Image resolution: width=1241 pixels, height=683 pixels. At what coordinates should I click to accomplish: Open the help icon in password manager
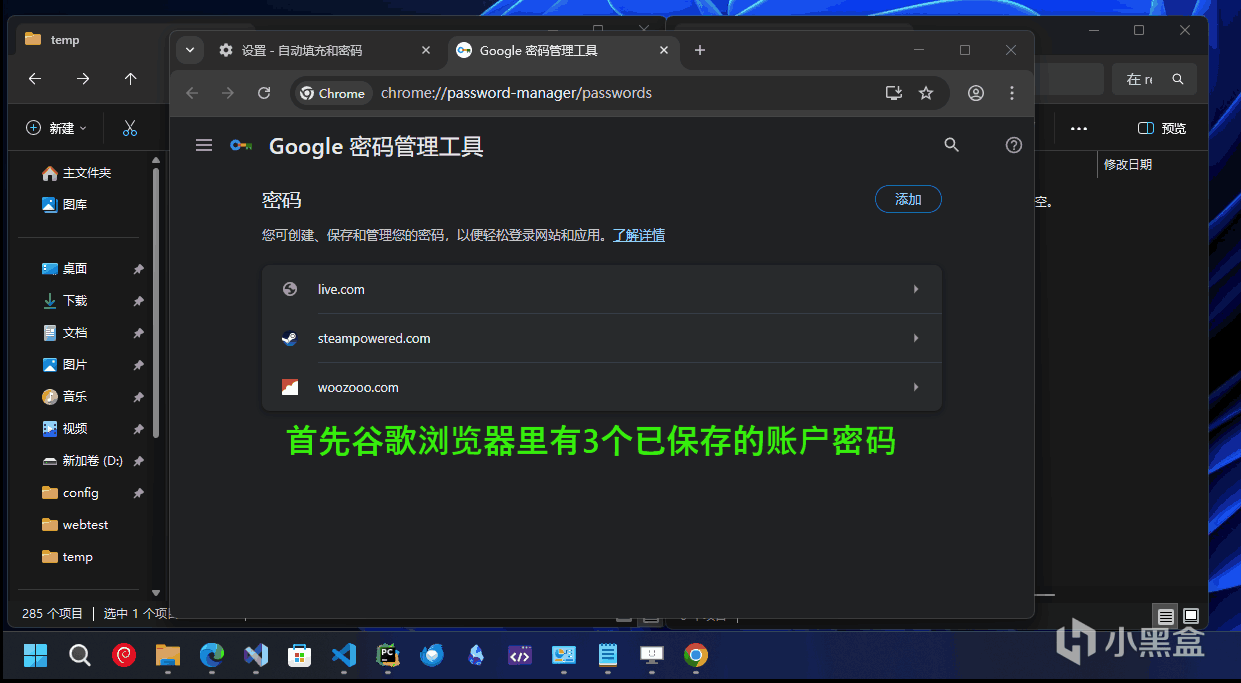point(1013,145)
